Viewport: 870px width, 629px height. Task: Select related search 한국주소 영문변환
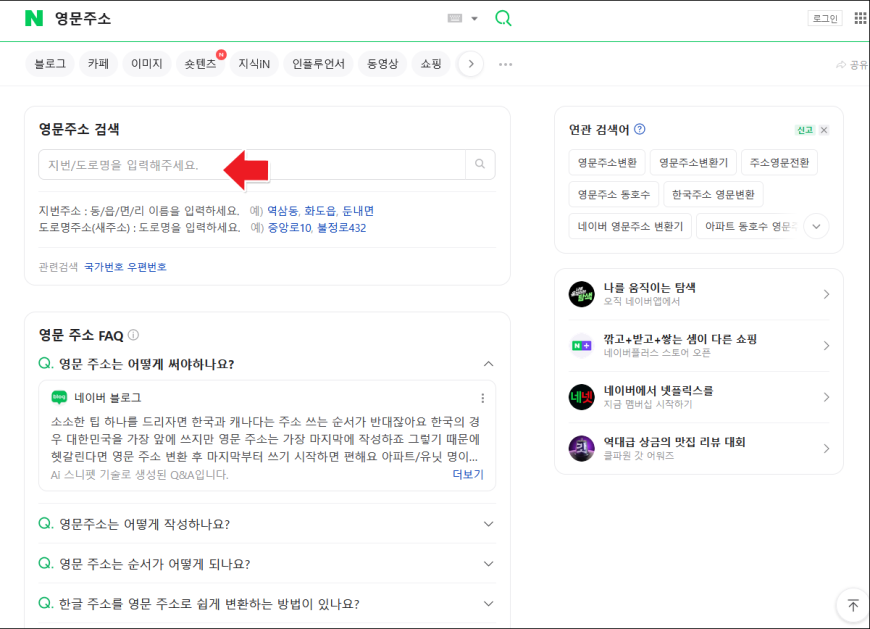(713, 195)
